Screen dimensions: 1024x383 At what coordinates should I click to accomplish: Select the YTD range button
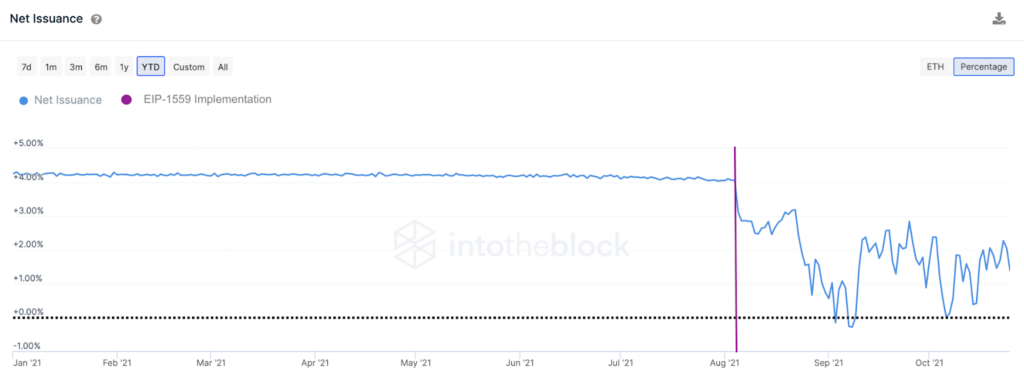point(151,67)
